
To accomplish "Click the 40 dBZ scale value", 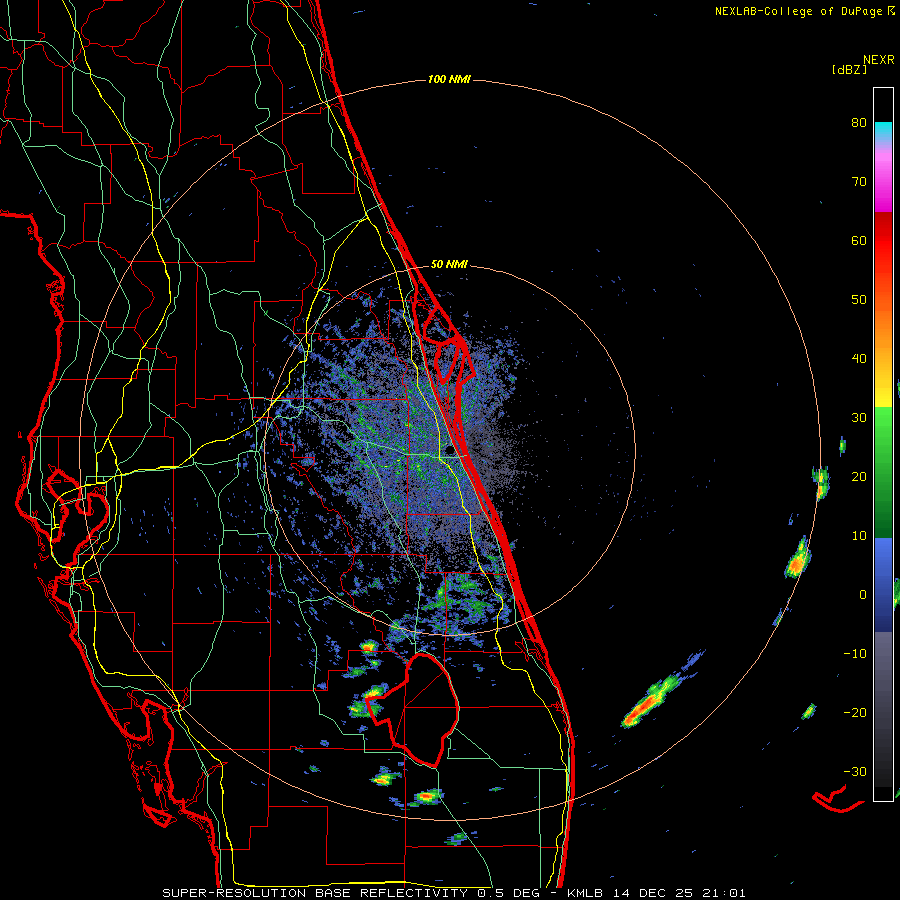I will coord(859,359).
